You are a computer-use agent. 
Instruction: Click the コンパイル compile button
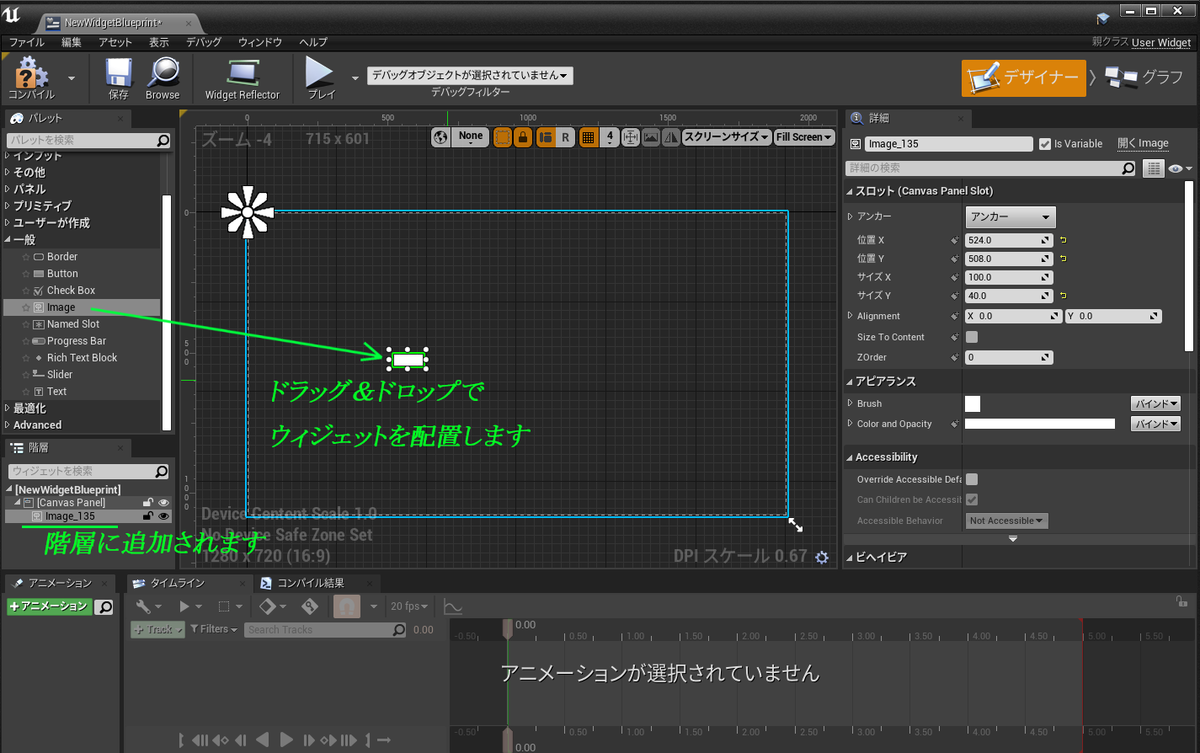point(31,77)
